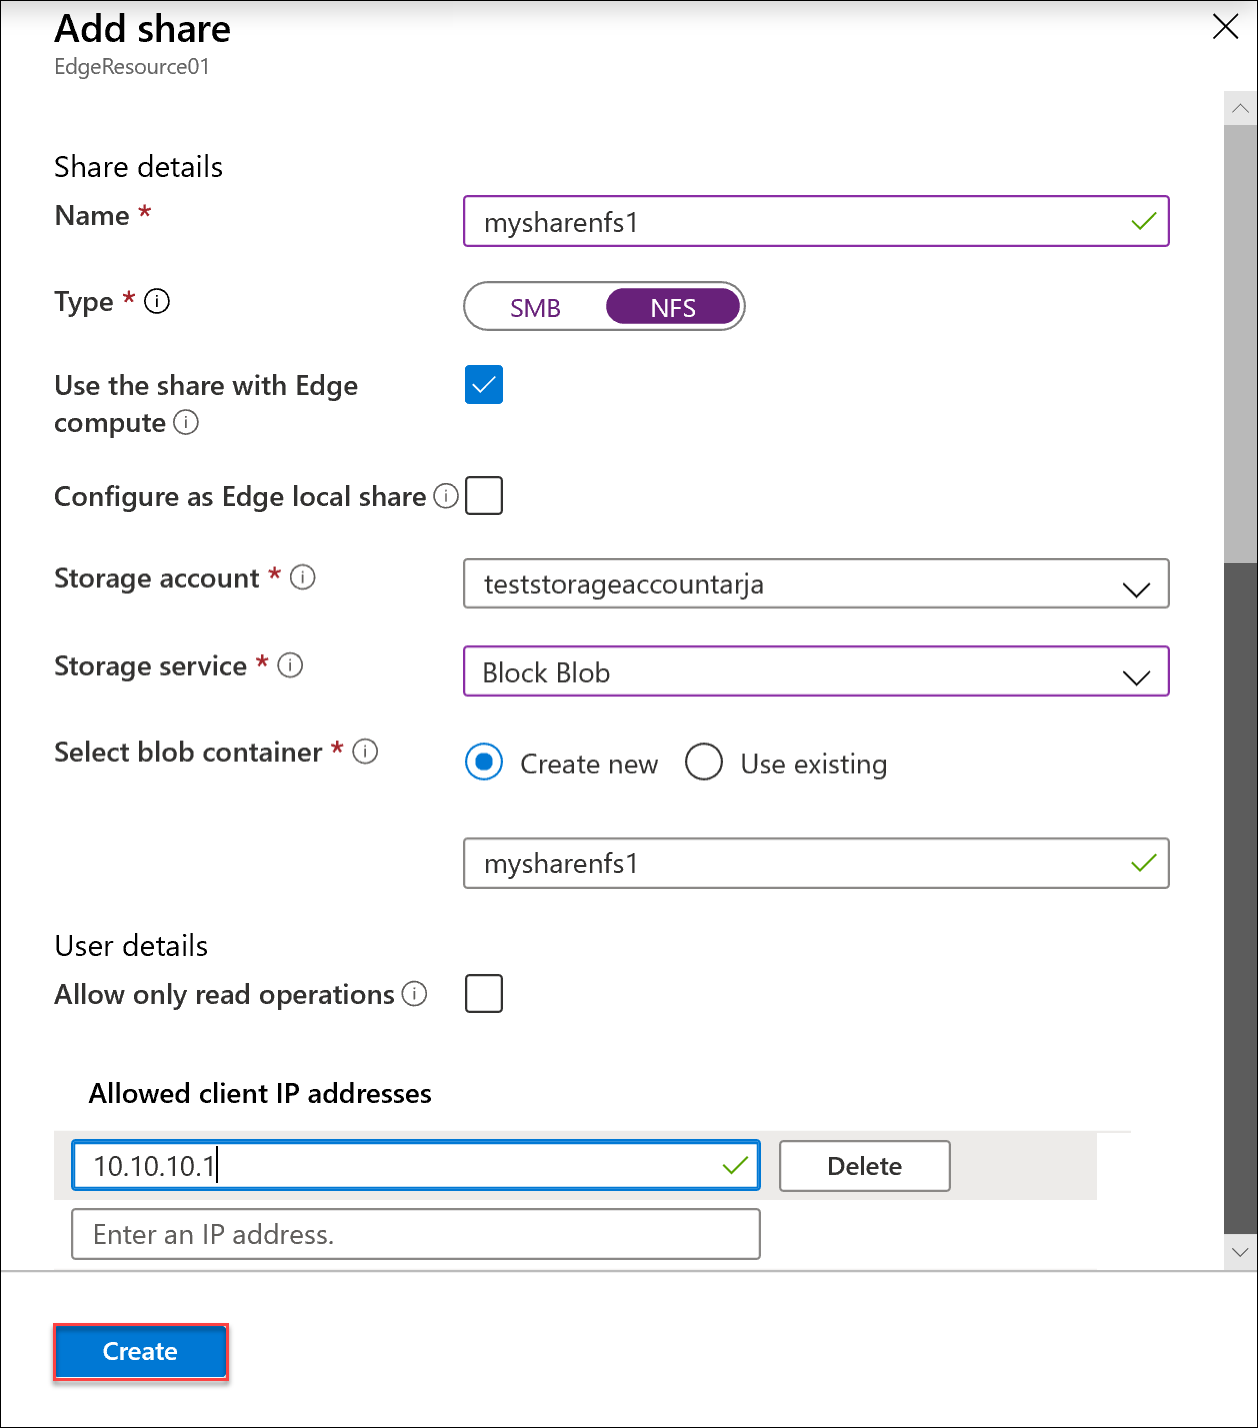
Task: Click the Enter an IP address field
Action: coord(415,1235)
